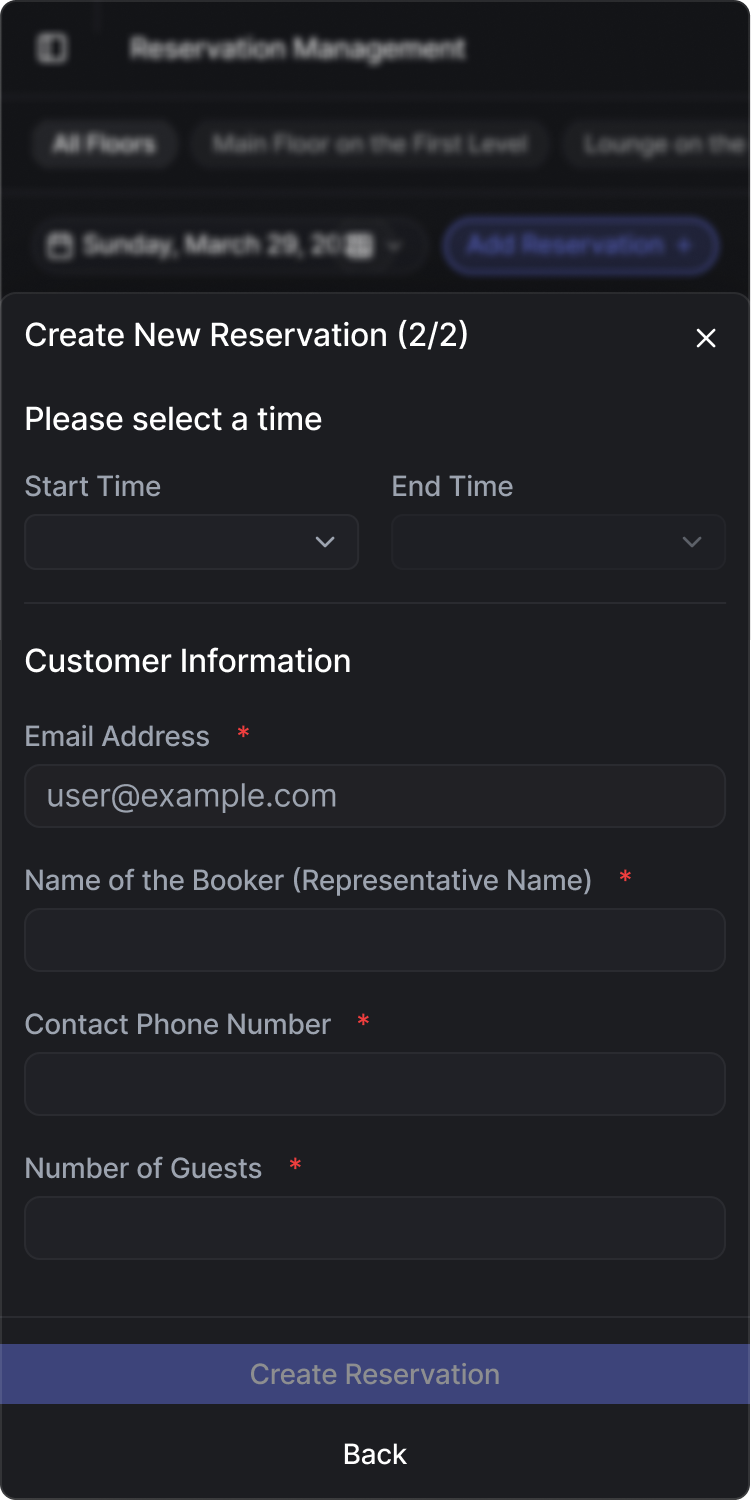Click the plus icon on Add Reservation
751x1501 pixels.
pyautogui.click(x=685, y=246)
